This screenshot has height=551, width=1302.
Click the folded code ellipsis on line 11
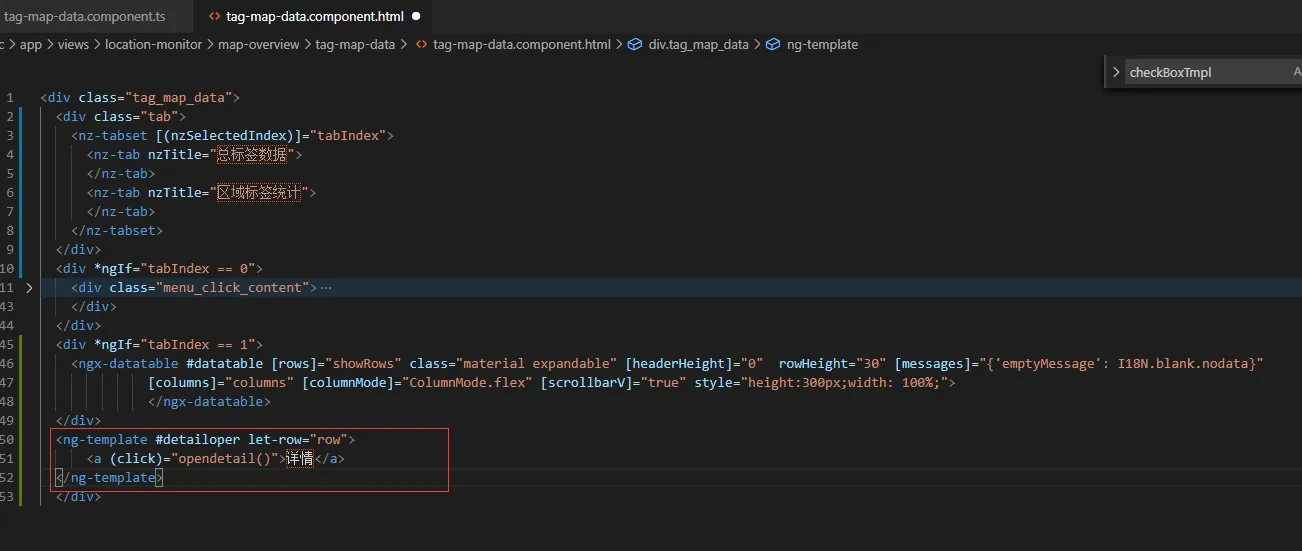[325, 288]
